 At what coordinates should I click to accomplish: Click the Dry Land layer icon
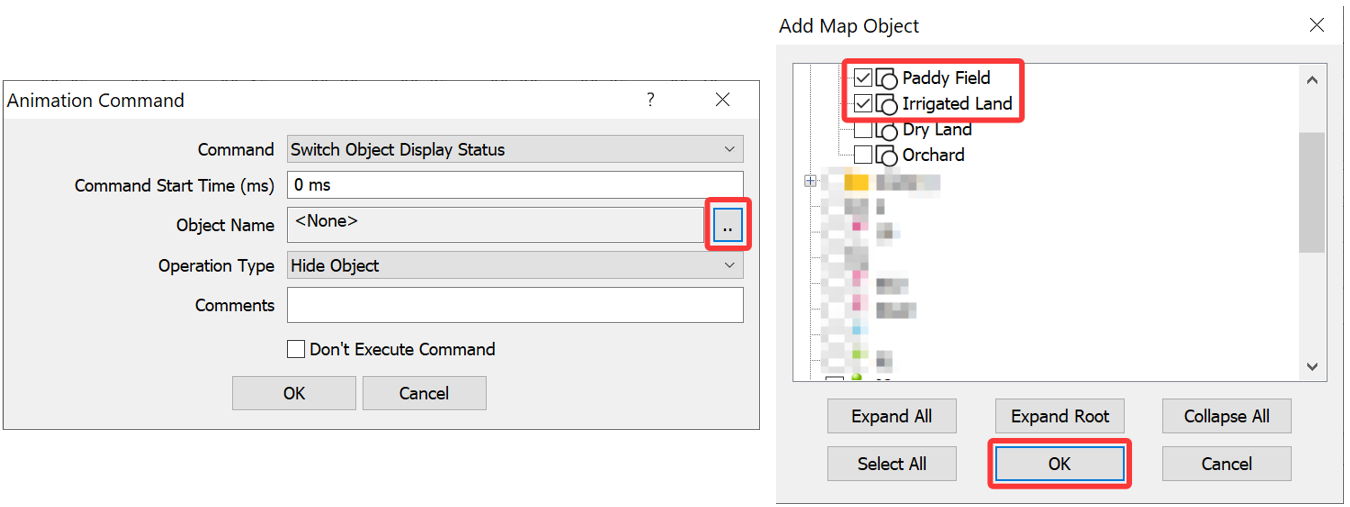[x=886, y=130]
